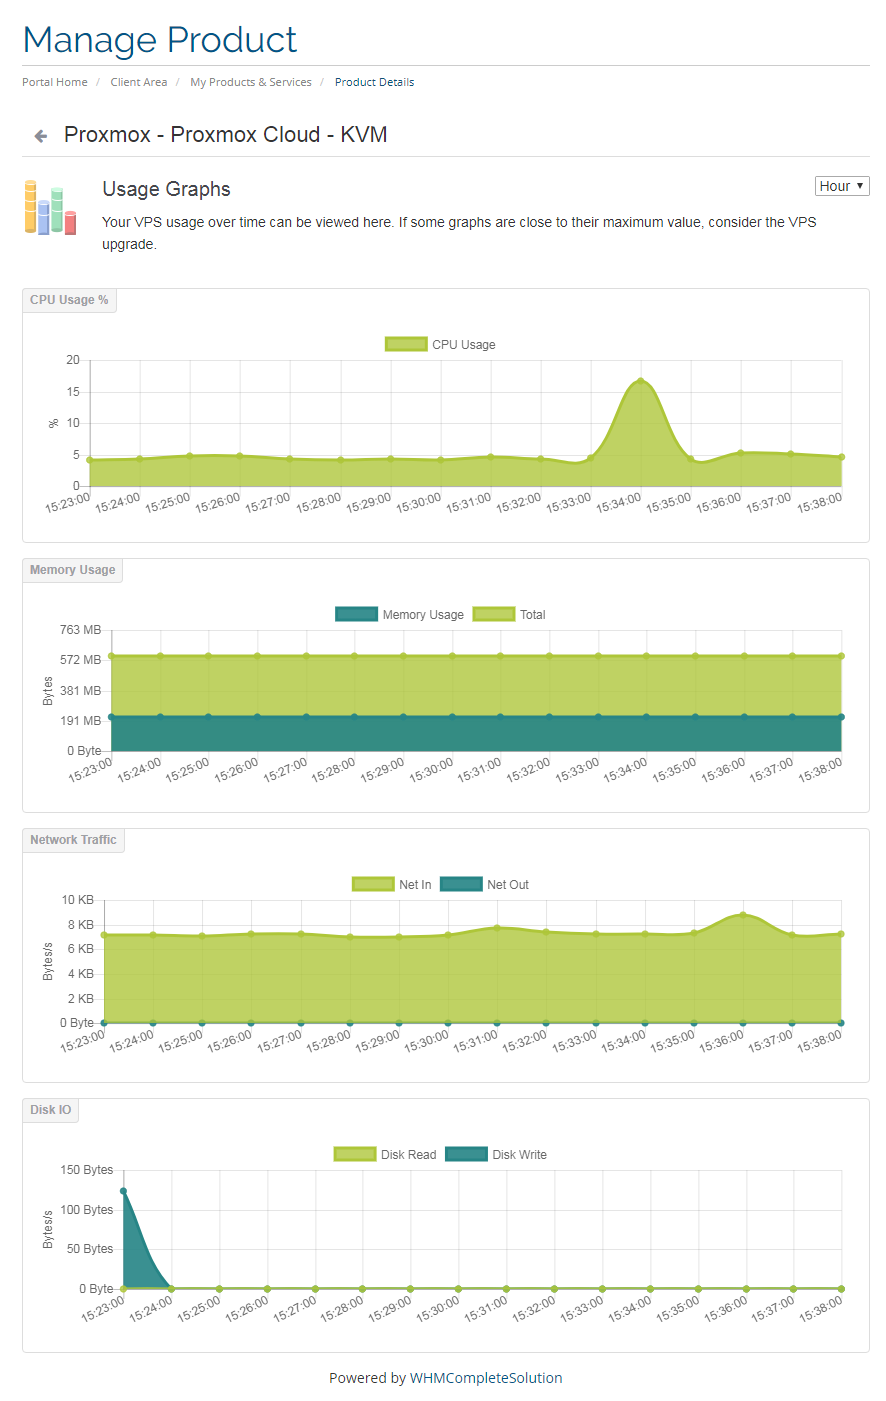Viewport: 886px width, 1401px height.
Task: Click the Proxmox - Proxmox Cloud - KVM title
Action: click(x=225, y=134)
